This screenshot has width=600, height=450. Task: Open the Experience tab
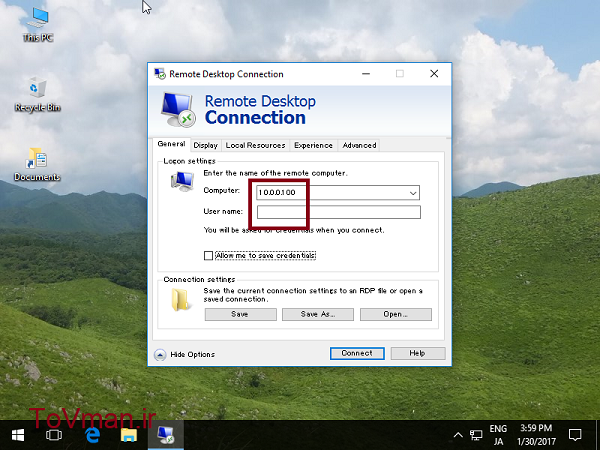click(313, 145)
